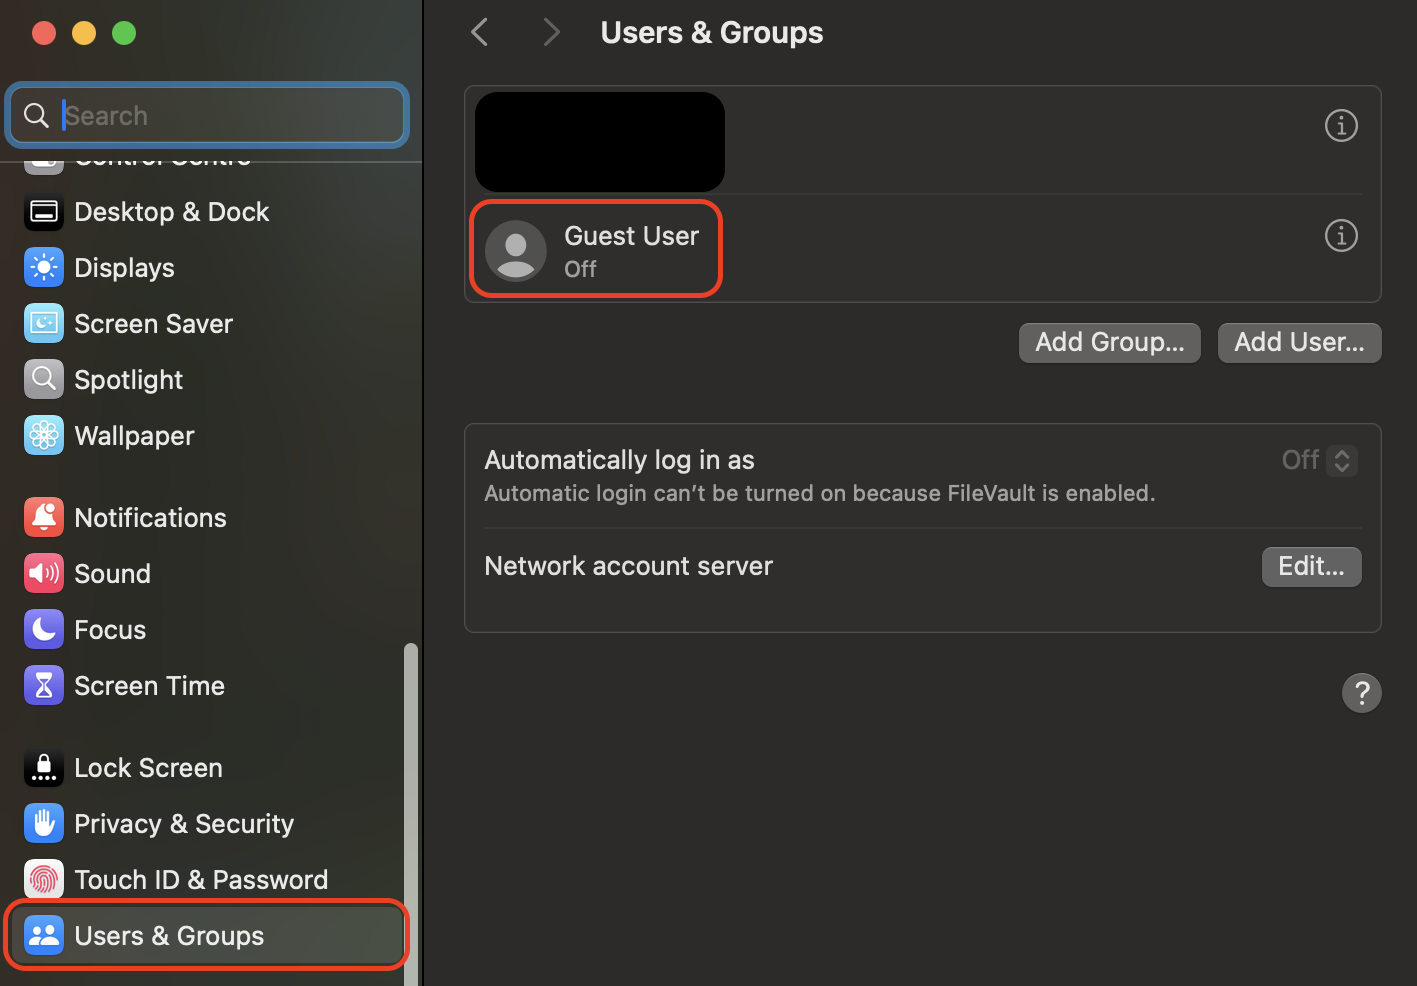The height and width of the screenshot is (986, 1417).
Task: Navigate back using the back arrow
Action: pos(479,31)
